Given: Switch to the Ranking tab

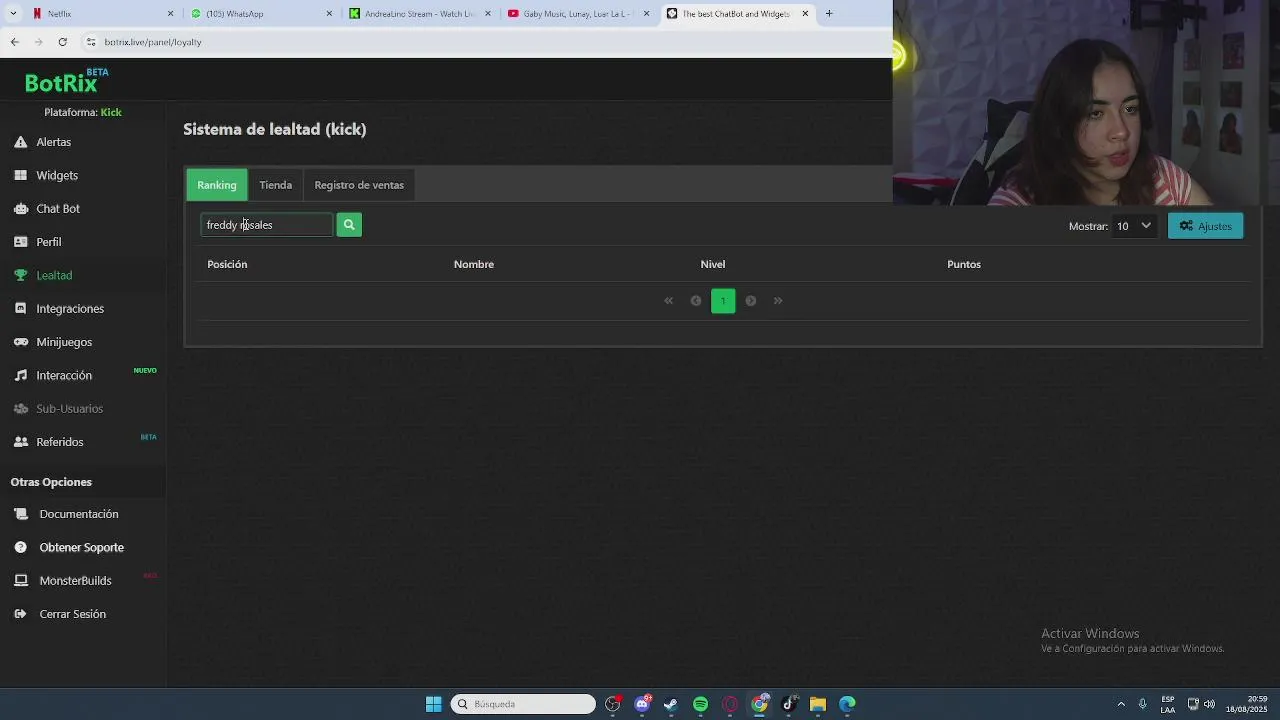Looking at the screenshot, I should click(217, 185).
